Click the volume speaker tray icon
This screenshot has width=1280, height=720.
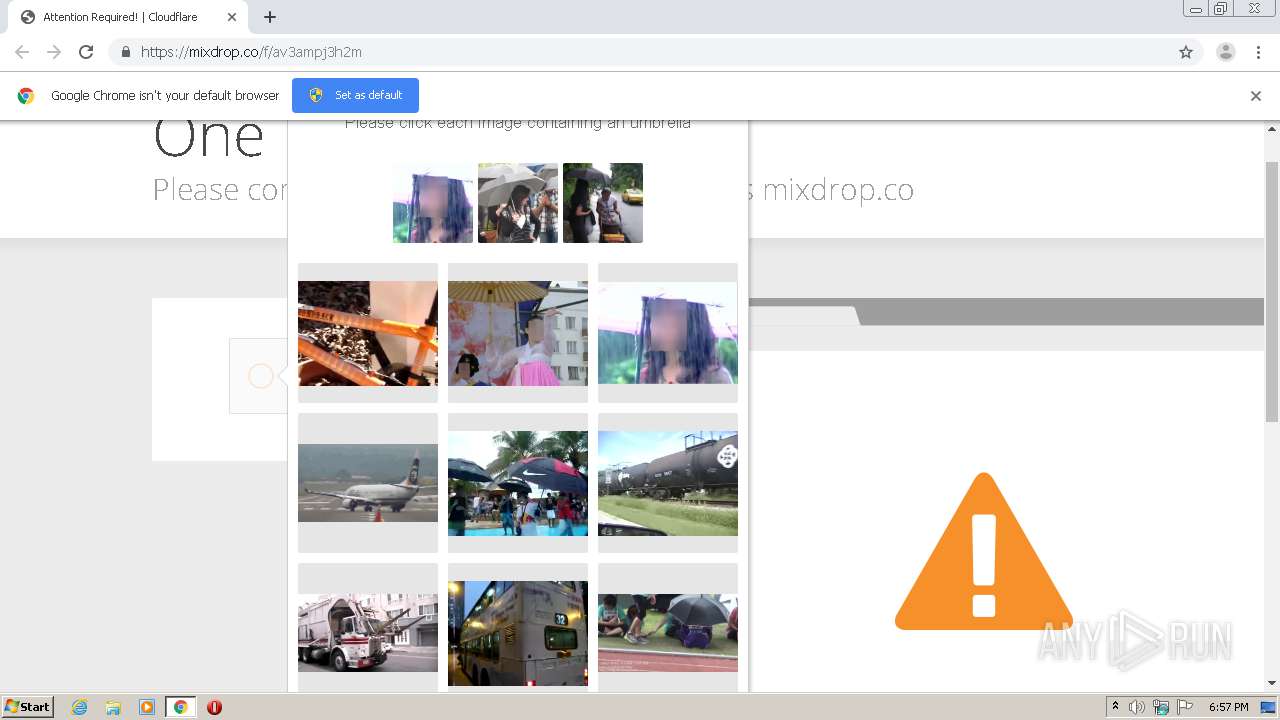tap(1137, 707)
